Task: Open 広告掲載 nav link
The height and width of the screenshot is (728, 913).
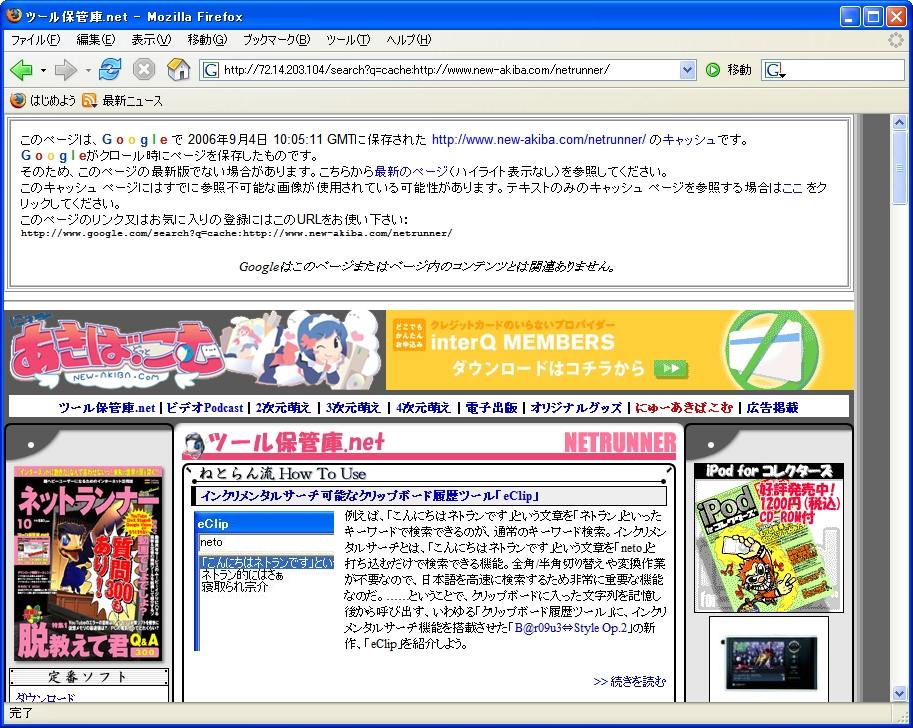Action: tap(772, 408)
